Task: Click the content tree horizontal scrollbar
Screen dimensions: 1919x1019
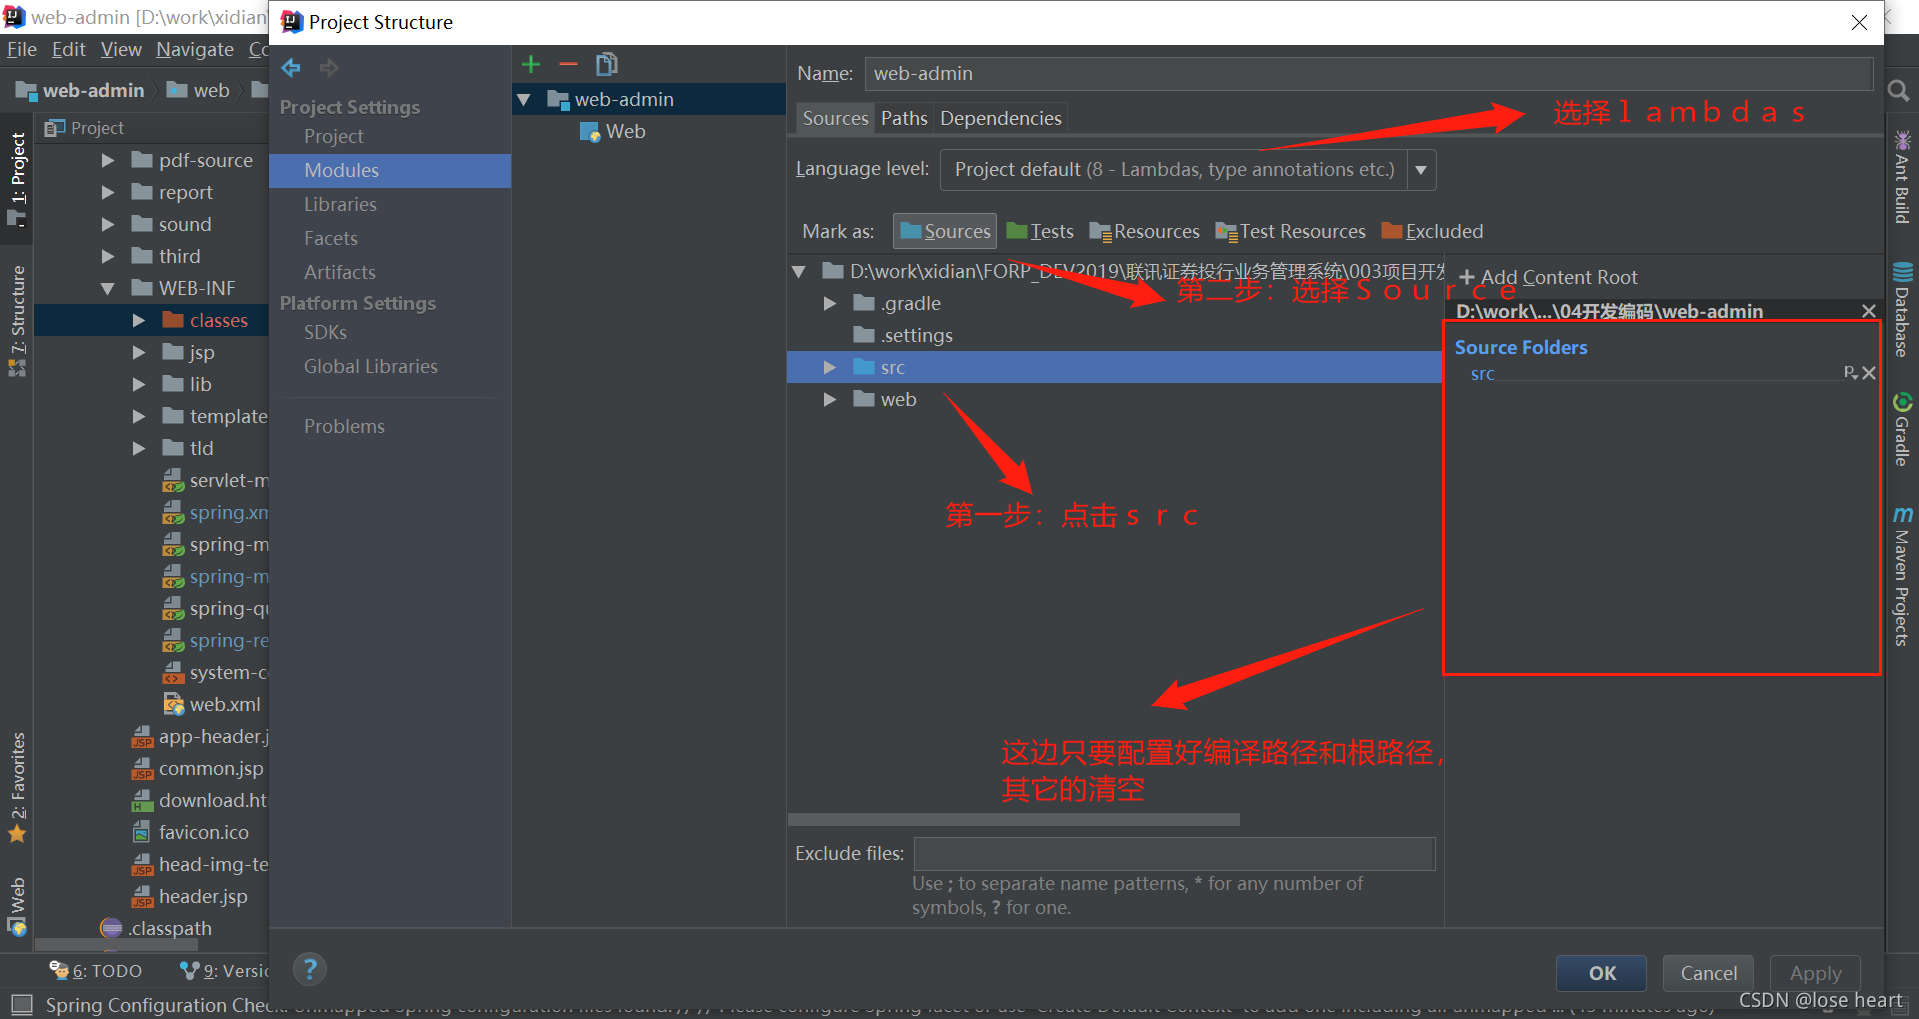Action: [x=1014, y=820]
